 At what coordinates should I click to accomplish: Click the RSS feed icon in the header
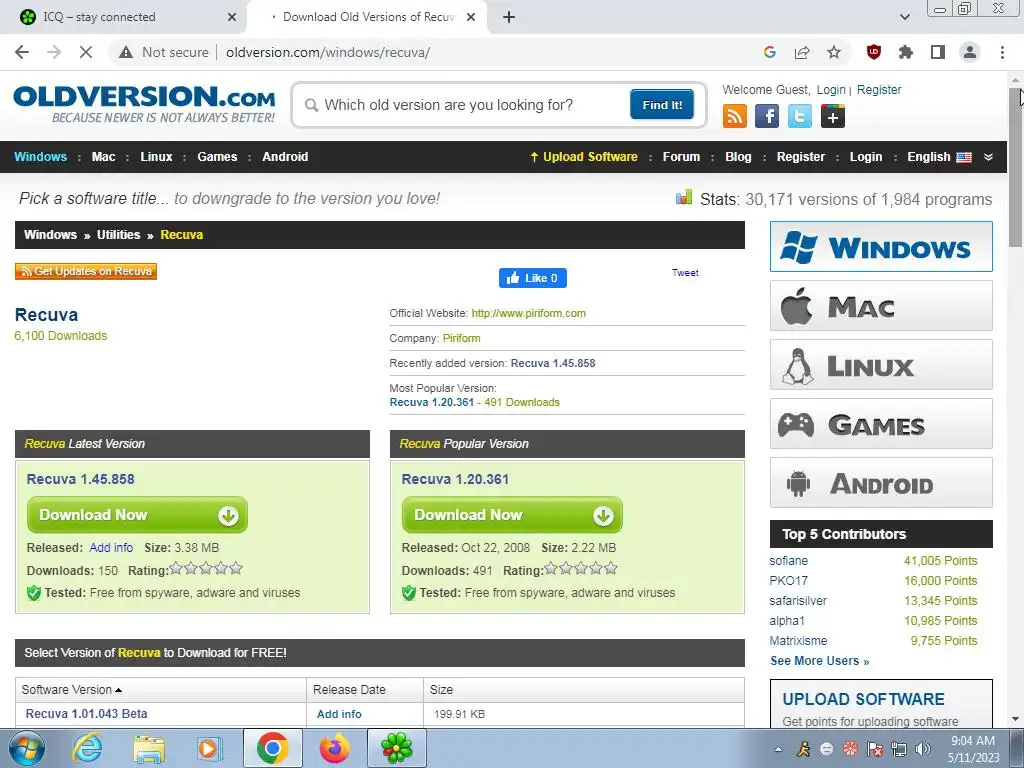(x=735, y=116)
